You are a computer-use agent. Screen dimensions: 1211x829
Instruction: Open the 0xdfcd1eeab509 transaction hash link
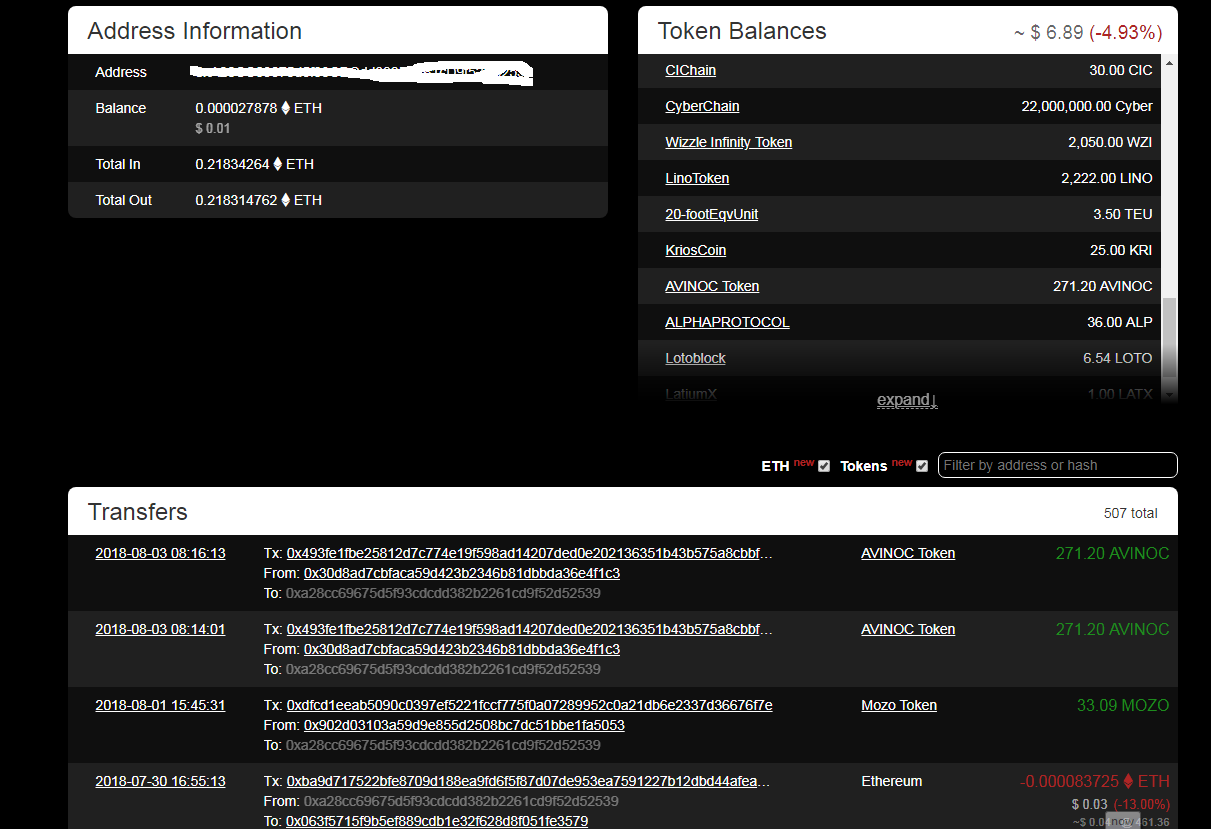point(529,705)
